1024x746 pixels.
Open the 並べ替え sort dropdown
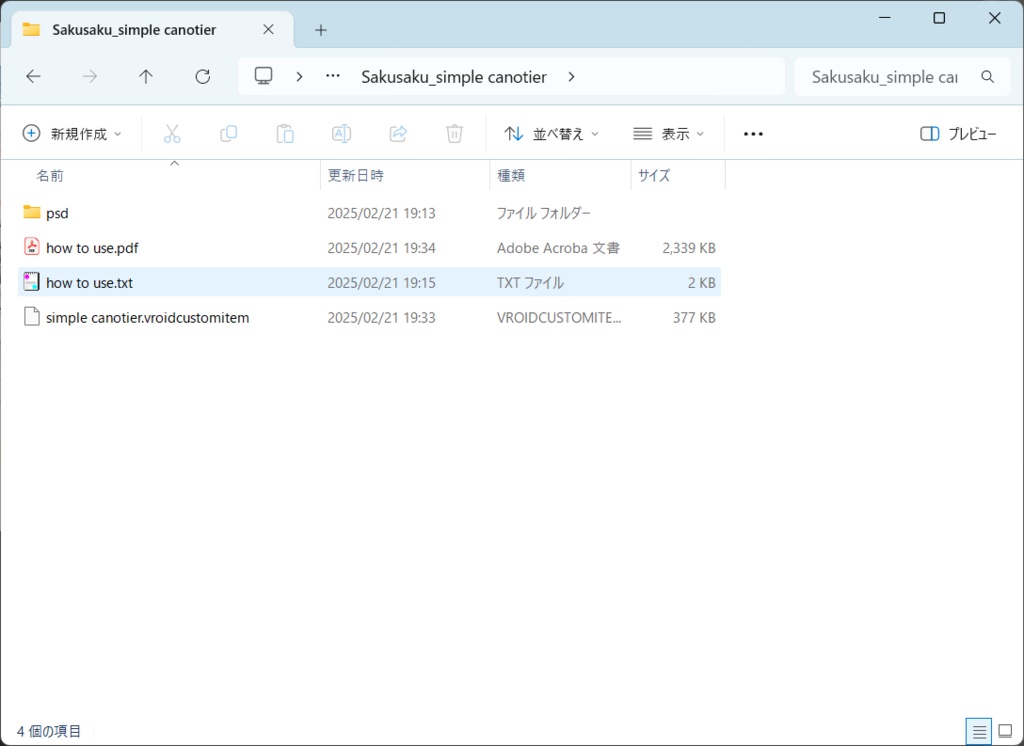pyautogui.click(x=551, y=134)
